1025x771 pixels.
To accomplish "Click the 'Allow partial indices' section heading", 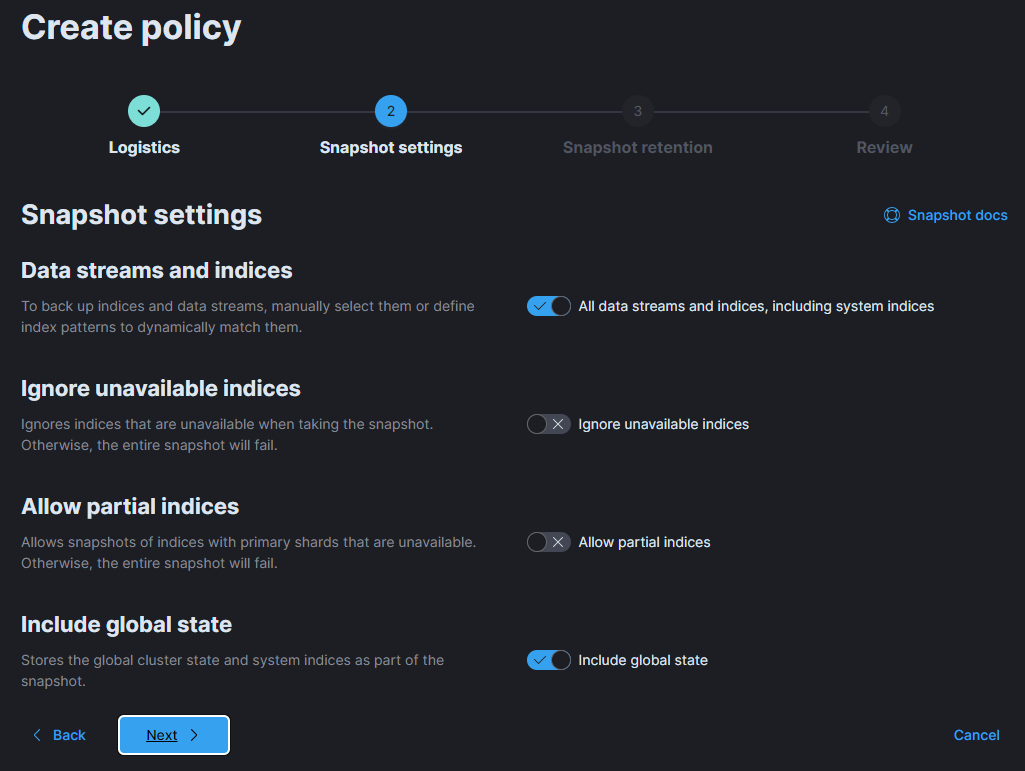I will point(130,507).
